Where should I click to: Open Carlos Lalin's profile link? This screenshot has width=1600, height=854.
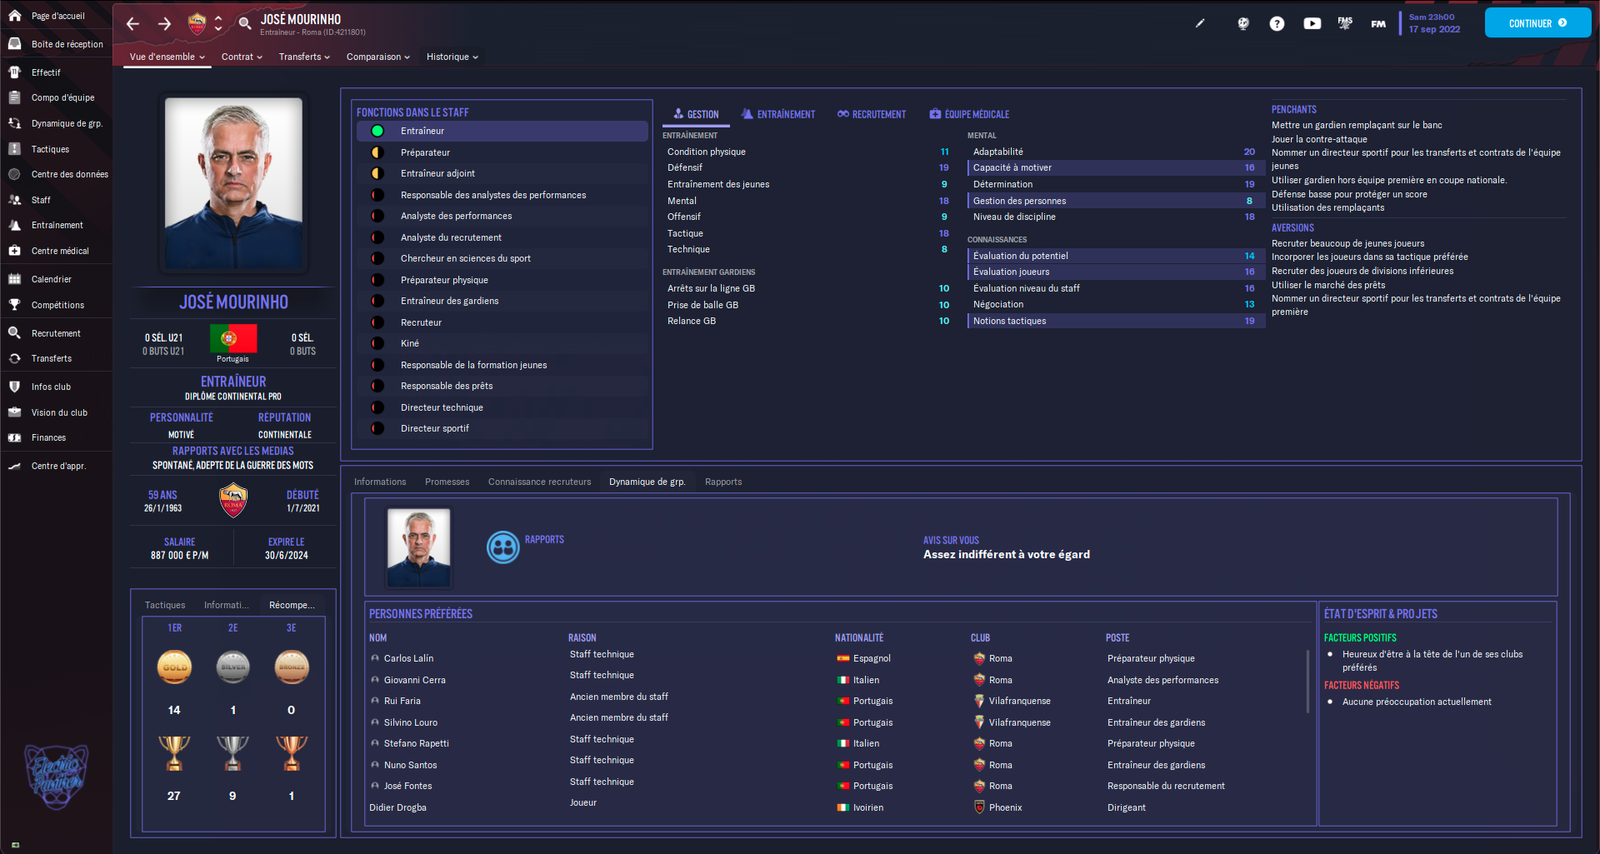click(x=408, y=659)
